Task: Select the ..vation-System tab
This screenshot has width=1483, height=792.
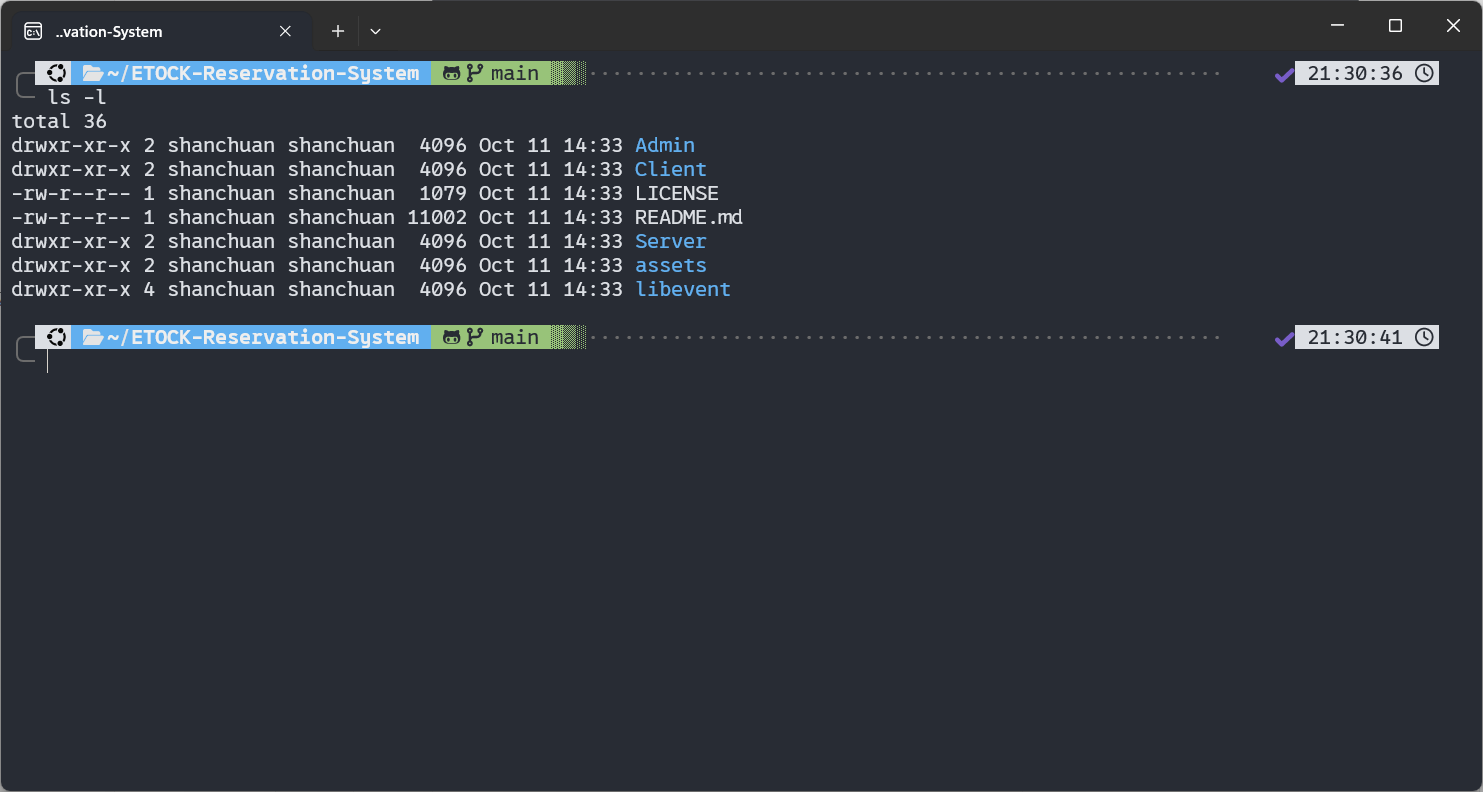Action: click(150, 31)
